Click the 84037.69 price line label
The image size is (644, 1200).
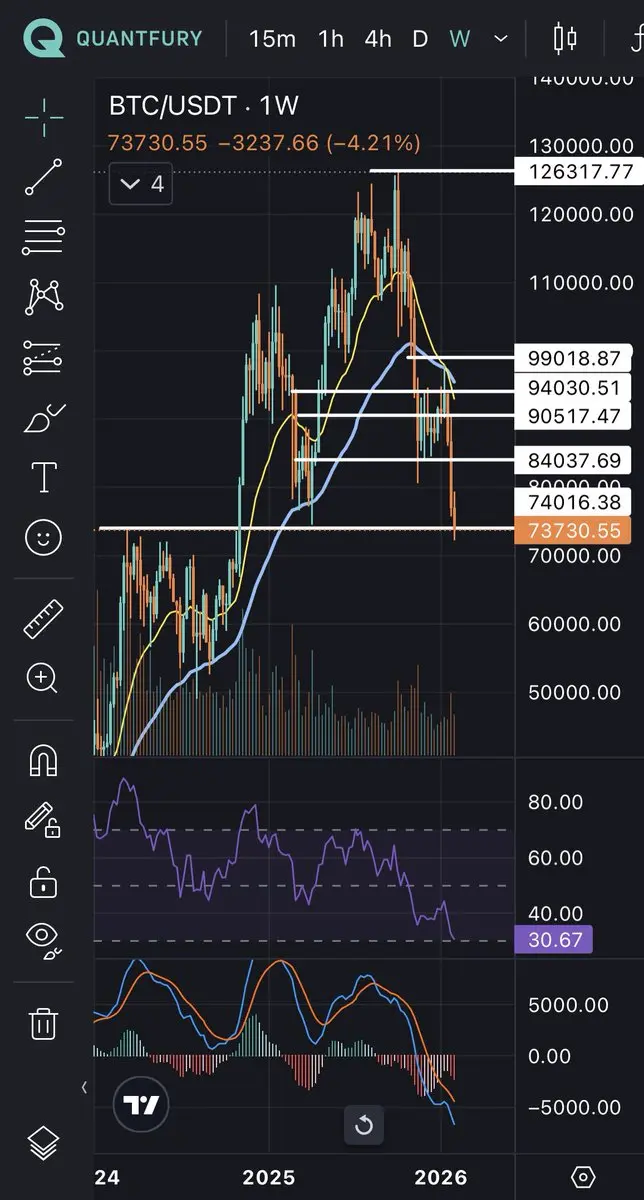[x=574, y=461]
